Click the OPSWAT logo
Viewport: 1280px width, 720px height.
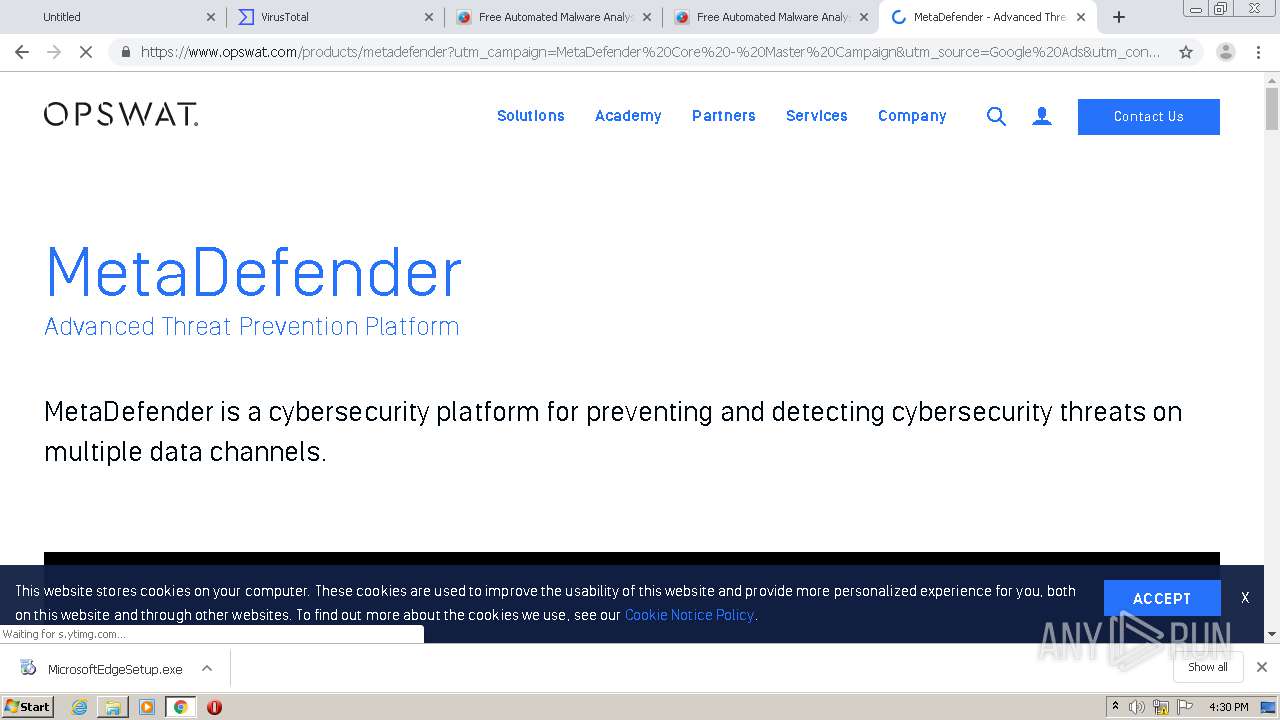coord(121,114)
